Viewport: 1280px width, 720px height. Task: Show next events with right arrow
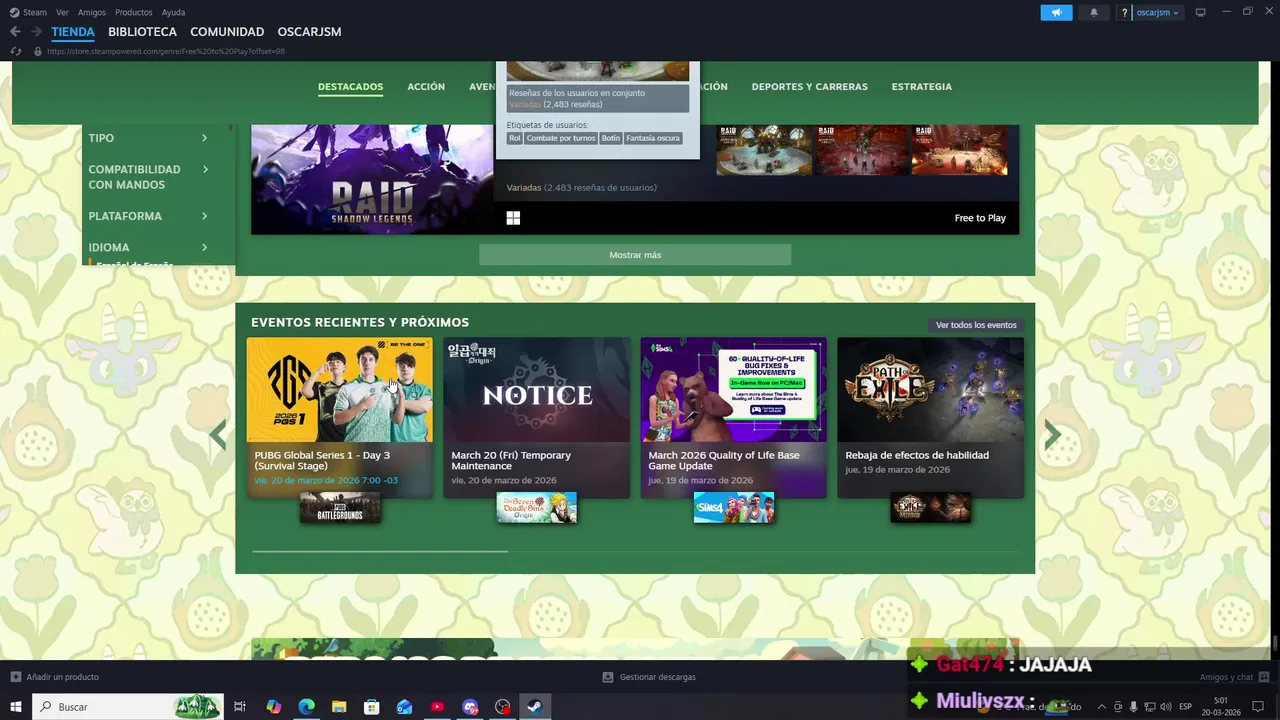coord(1052,435)
